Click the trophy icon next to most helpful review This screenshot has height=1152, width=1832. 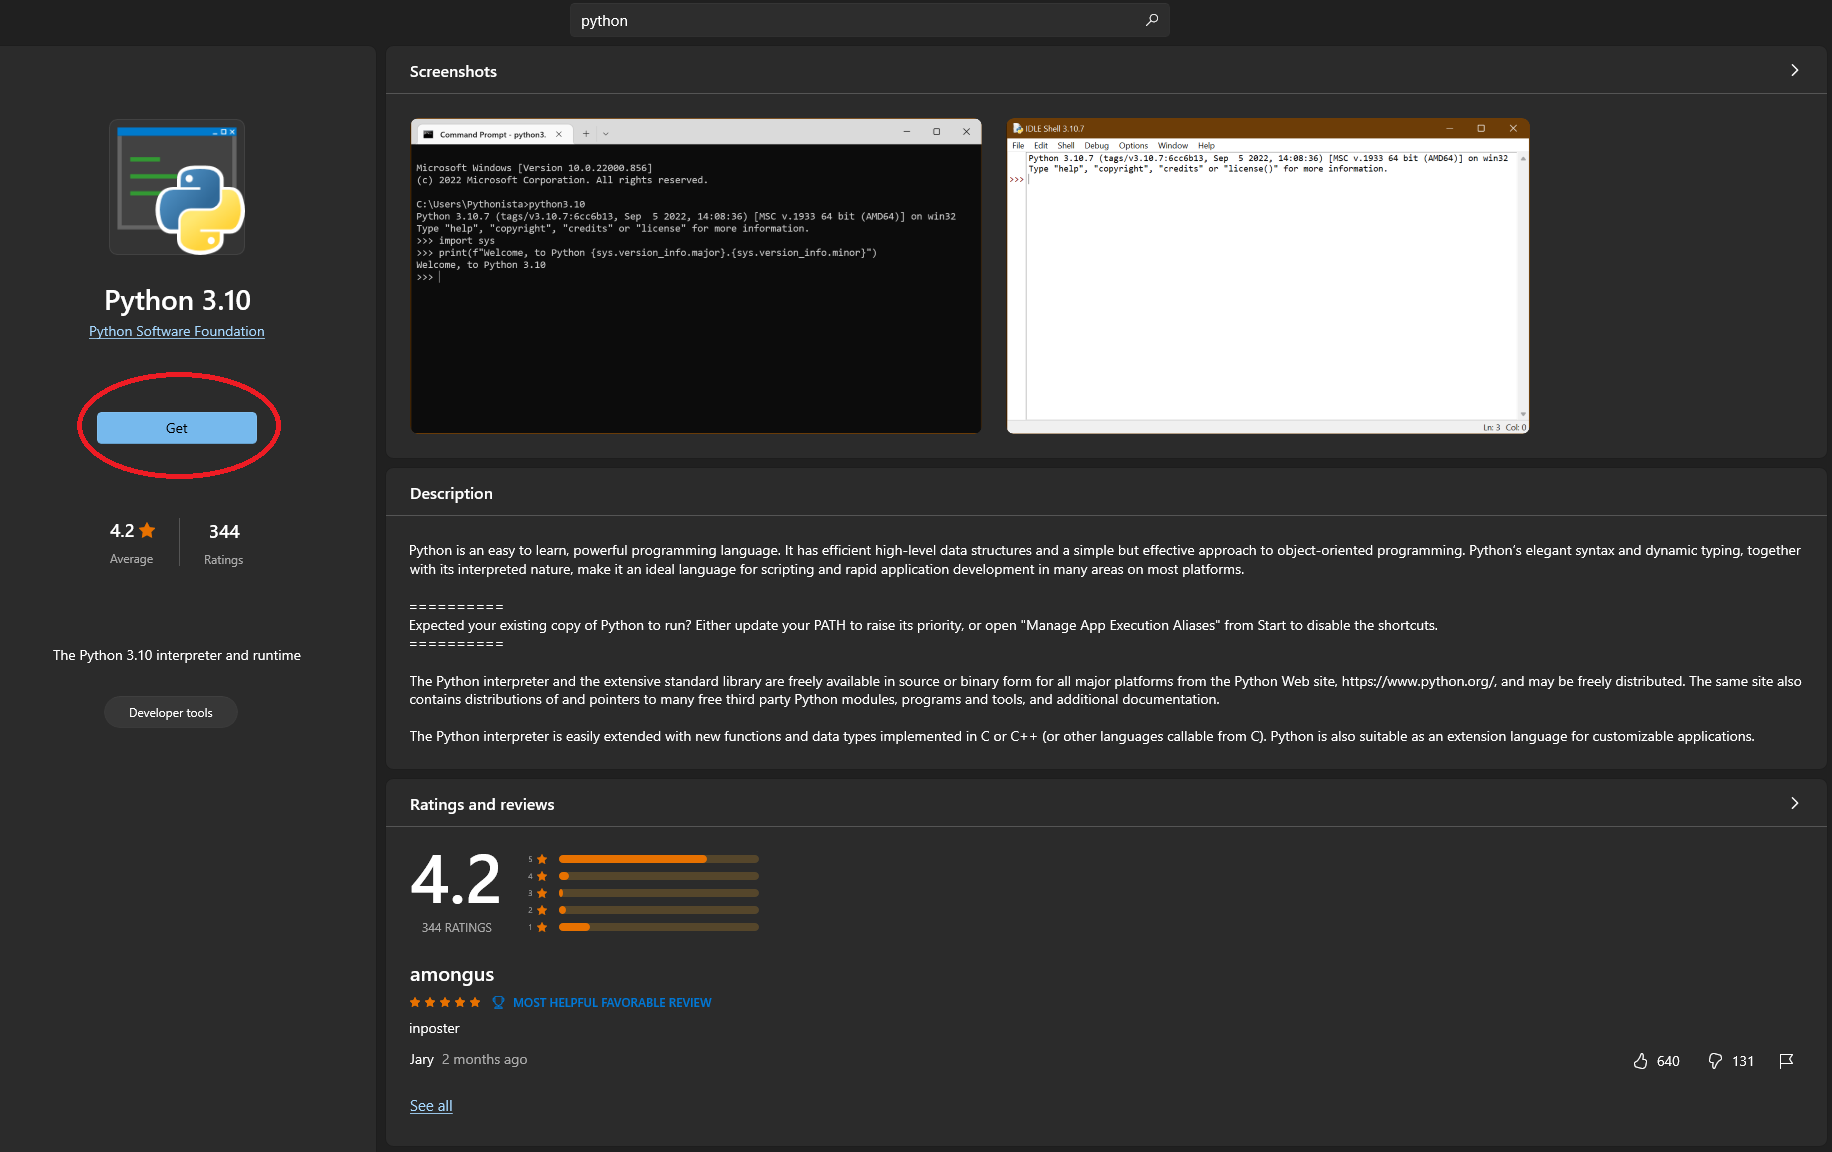point(497,1002)
